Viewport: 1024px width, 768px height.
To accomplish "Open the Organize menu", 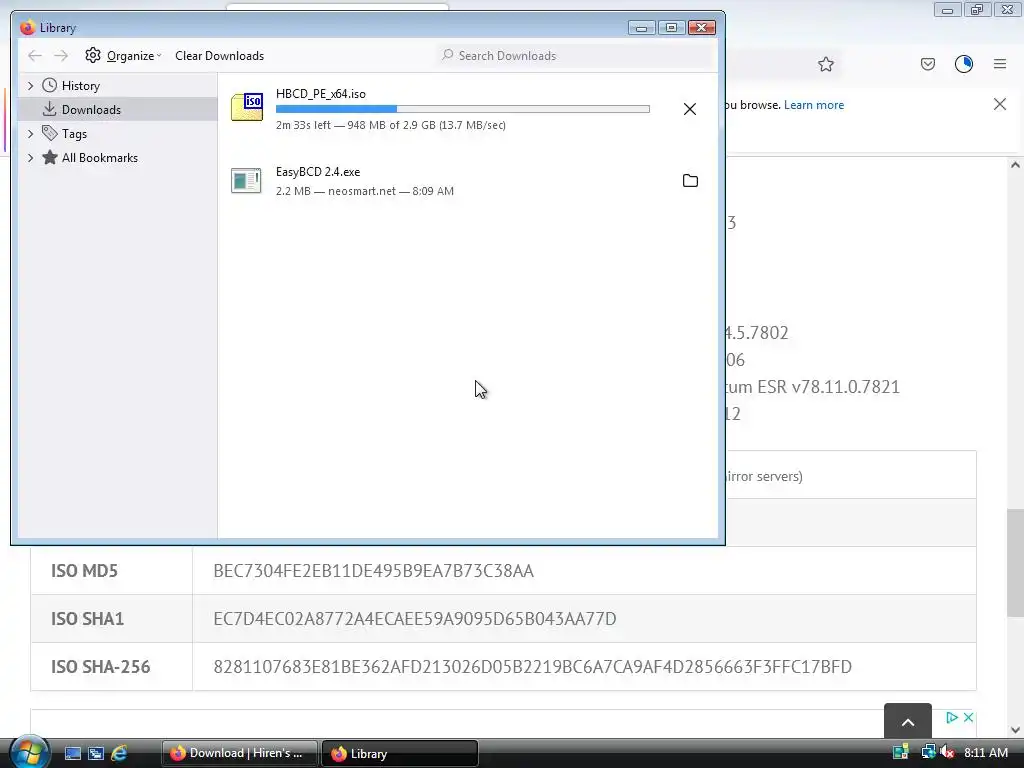I will pos(123,56).
